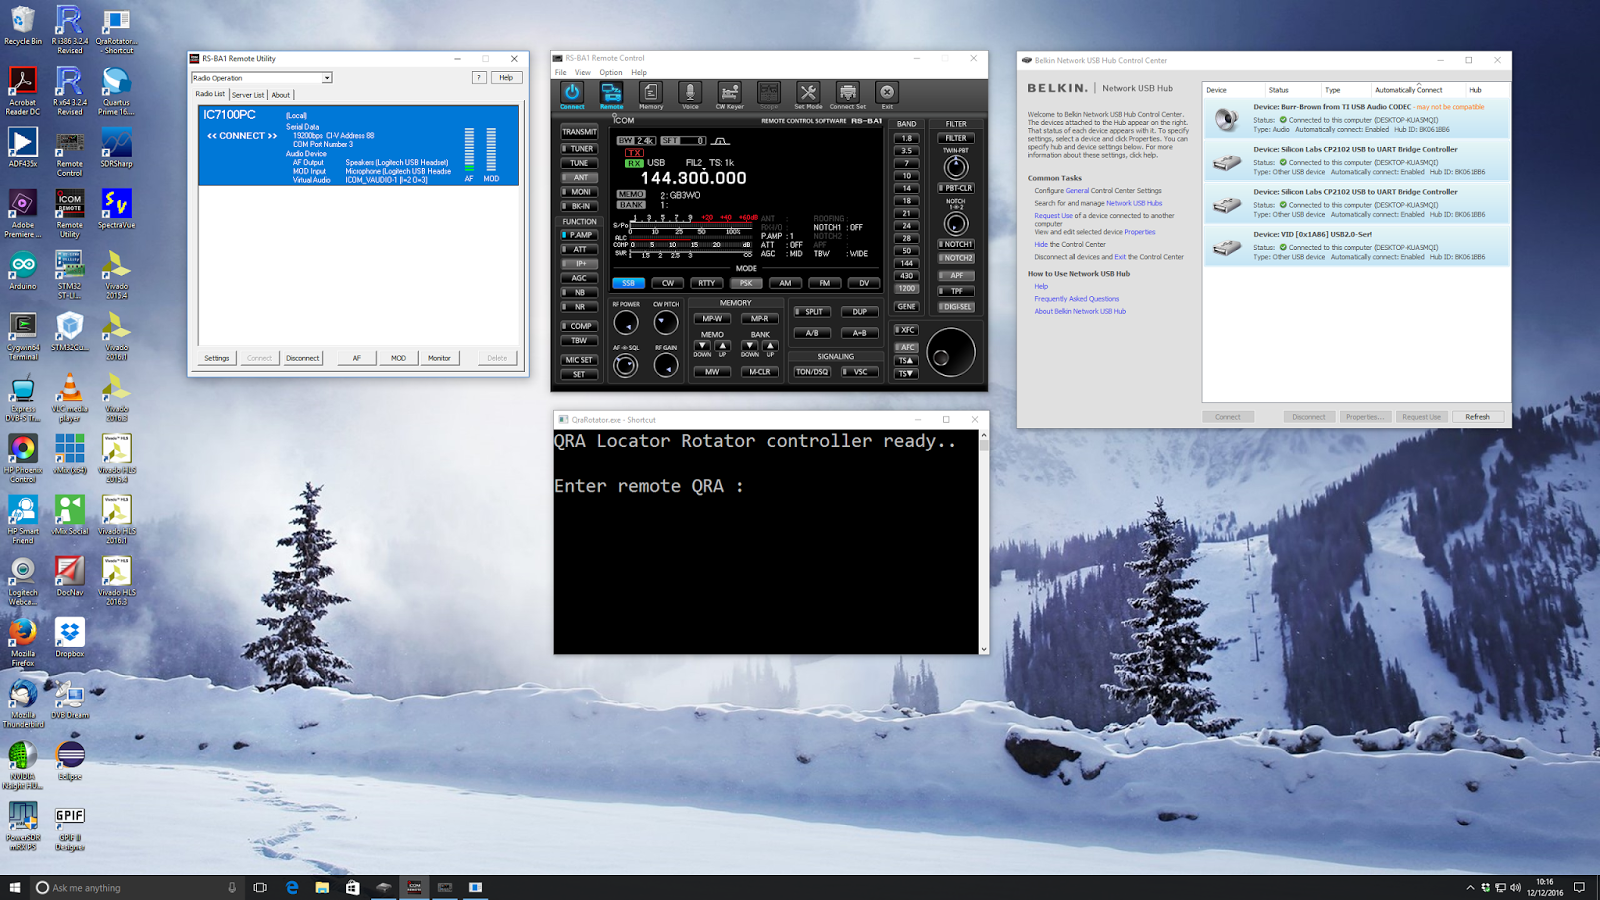This screenshot has width=1600, height=900.
Task: Click the Connect power icon in RS-BA1 toolbar
Action: coord(572,95)
